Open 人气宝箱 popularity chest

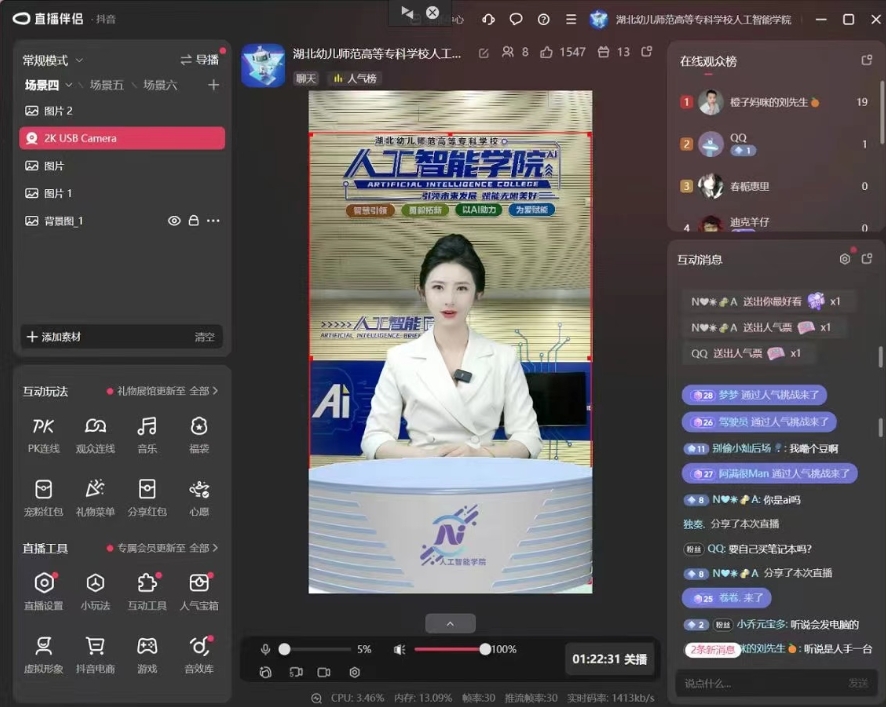coord(199,592)
